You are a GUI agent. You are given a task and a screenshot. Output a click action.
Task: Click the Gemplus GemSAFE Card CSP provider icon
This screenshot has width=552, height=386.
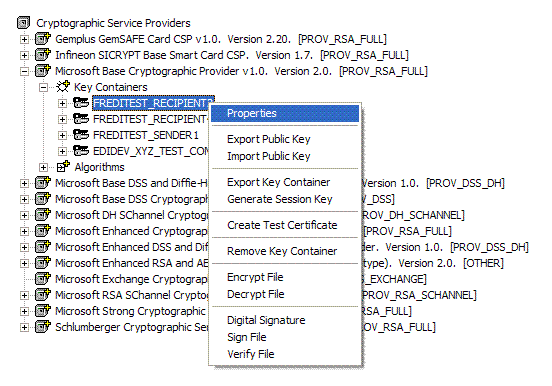click(43, 39)
